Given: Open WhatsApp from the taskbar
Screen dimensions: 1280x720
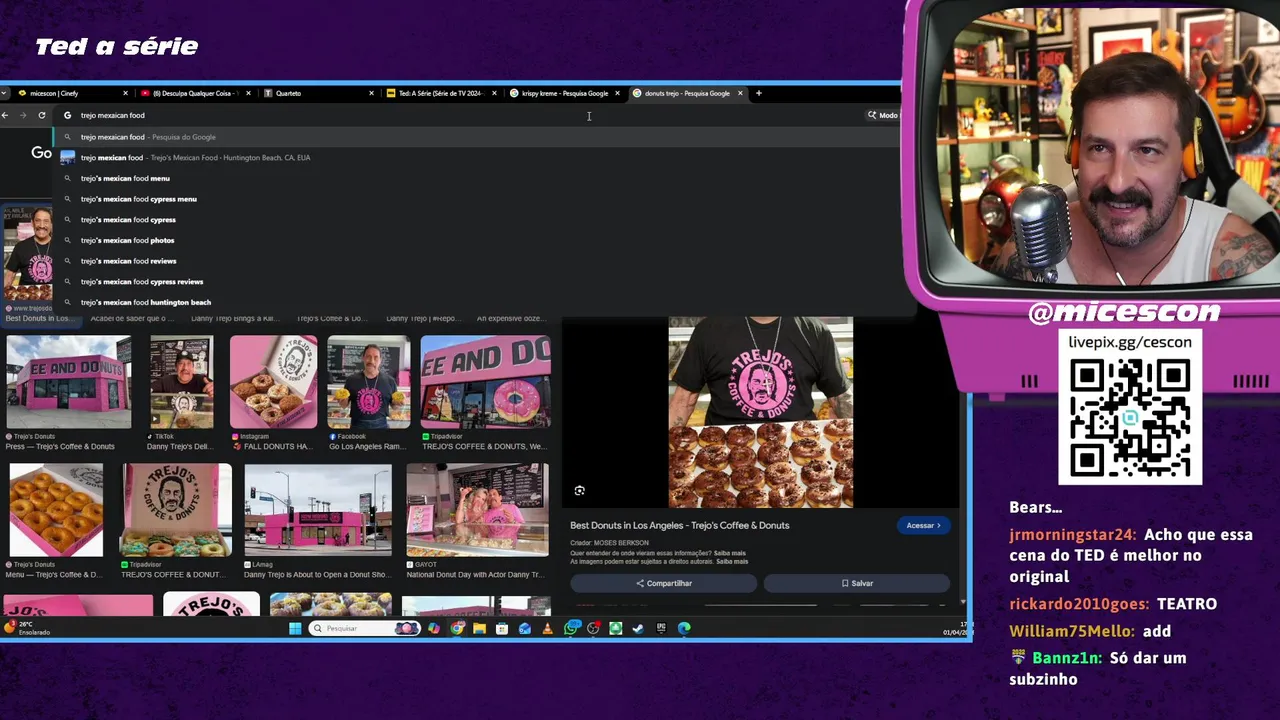Looking at the screenshot, I should coord(571,628).
